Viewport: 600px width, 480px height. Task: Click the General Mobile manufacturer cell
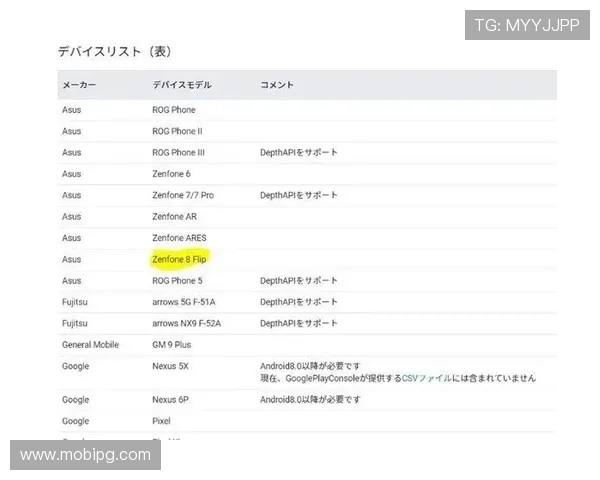pos(90,345)
